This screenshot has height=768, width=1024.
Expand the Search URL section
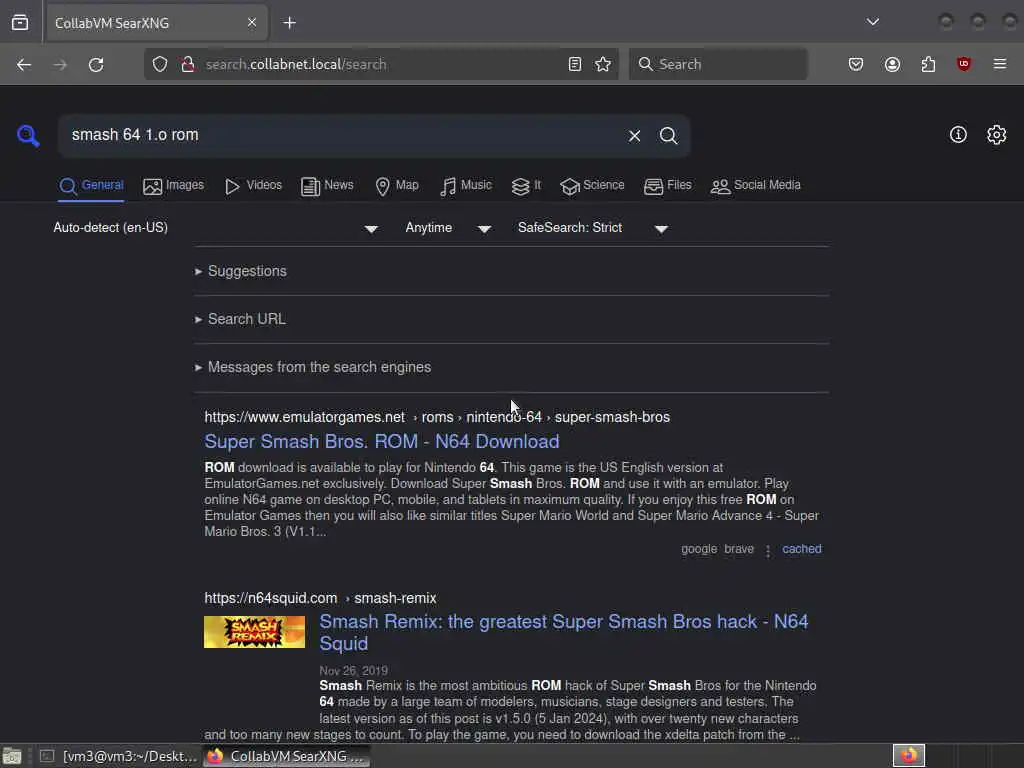pos(240,319)
